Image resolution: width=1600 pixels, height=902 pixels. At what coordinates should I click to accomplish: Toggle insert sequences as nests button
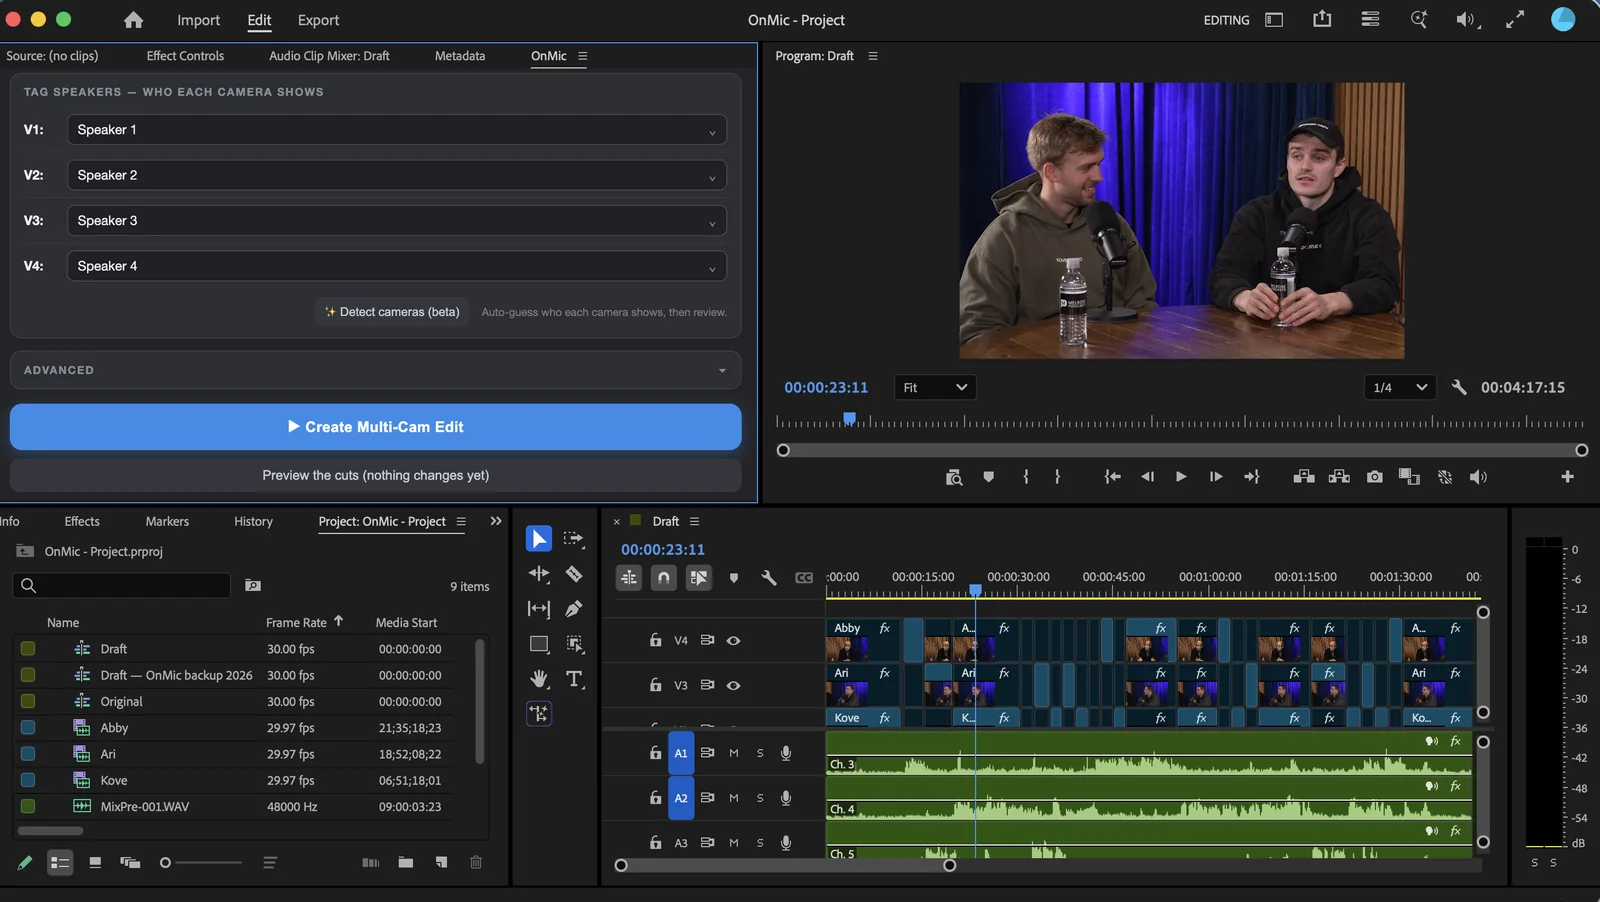tap(629, 578)
